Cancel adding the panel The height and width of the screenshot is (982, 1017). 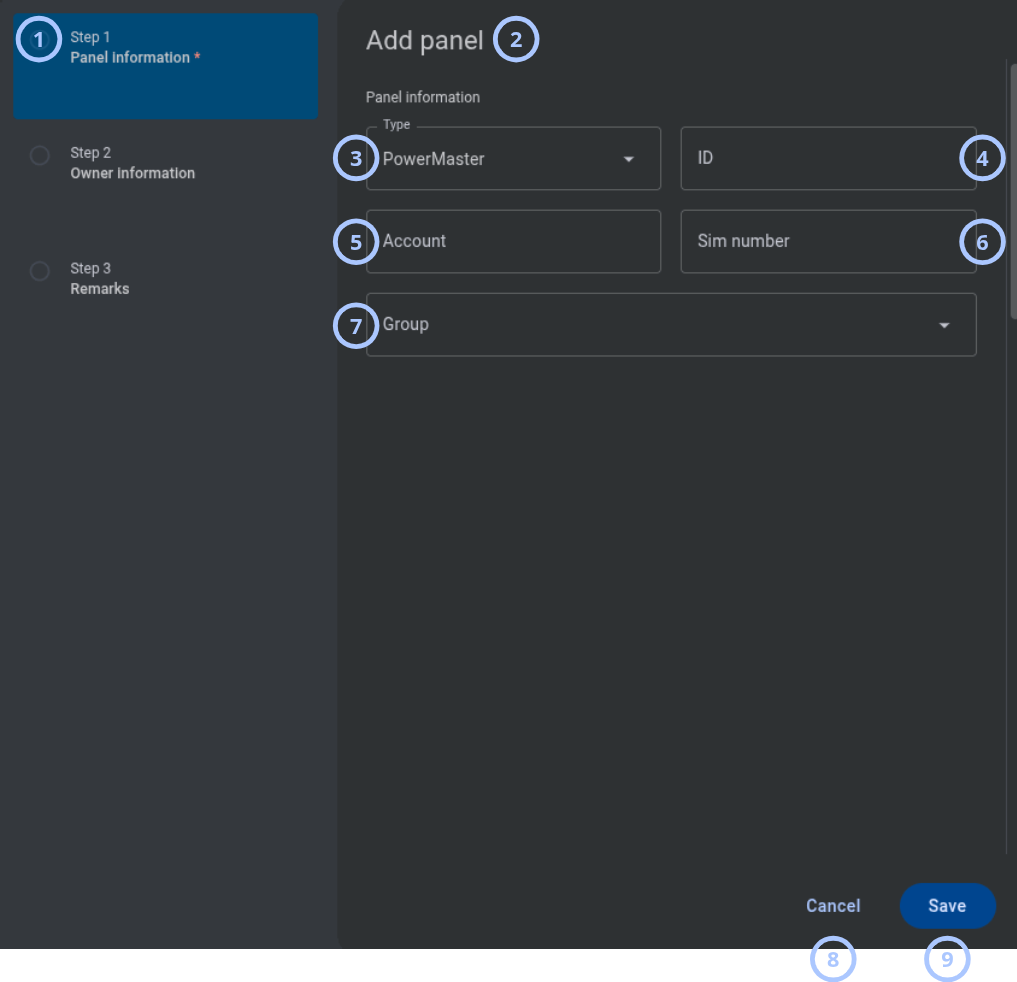(x=833, y=905)
